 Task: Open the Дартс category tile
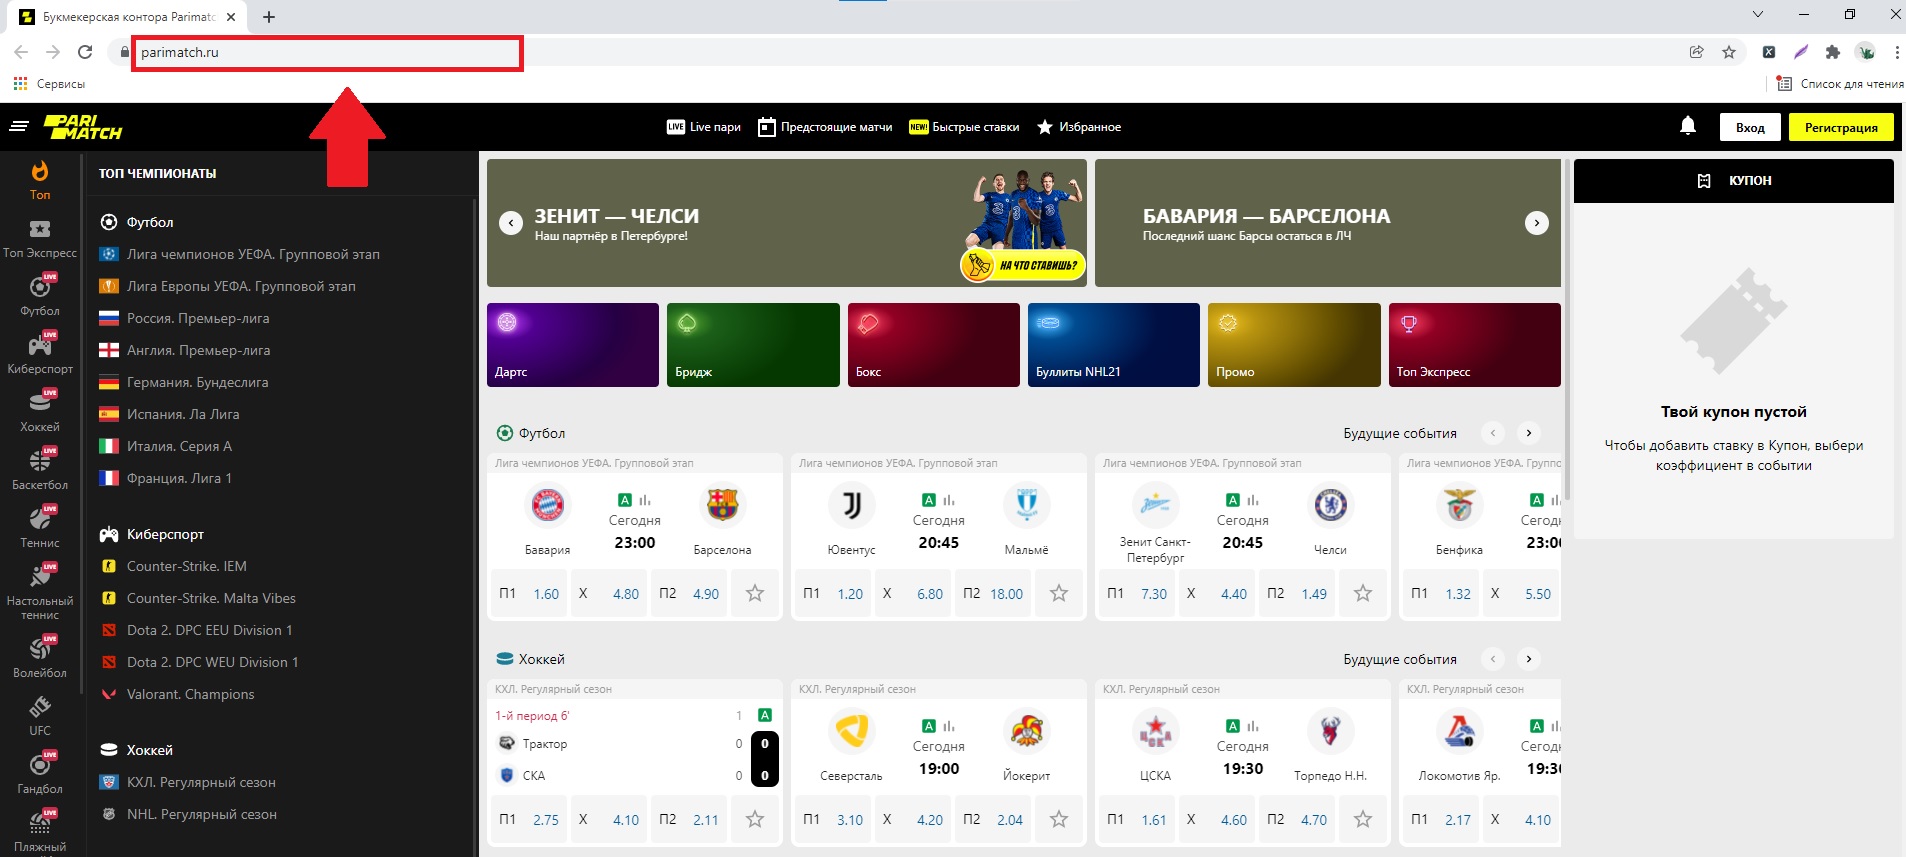pyautogui.click(x=573, y=345)
